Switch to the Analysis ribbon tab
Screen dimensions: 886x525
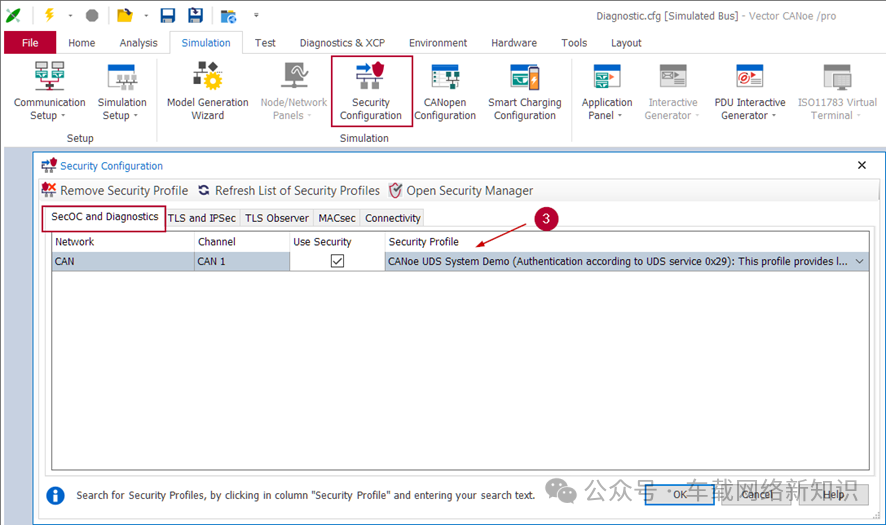click(138, 43)
